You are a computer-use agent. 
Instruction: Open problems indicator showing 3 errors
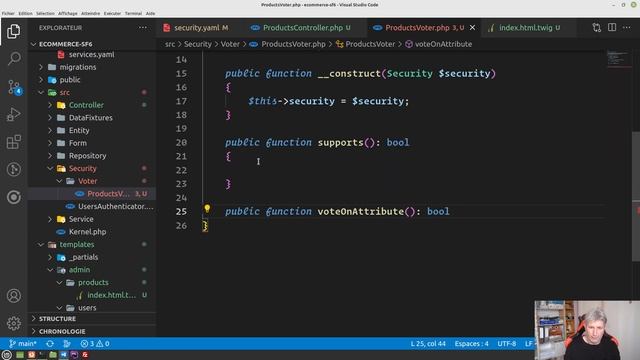pyautogui.click(x=95, y=344)
